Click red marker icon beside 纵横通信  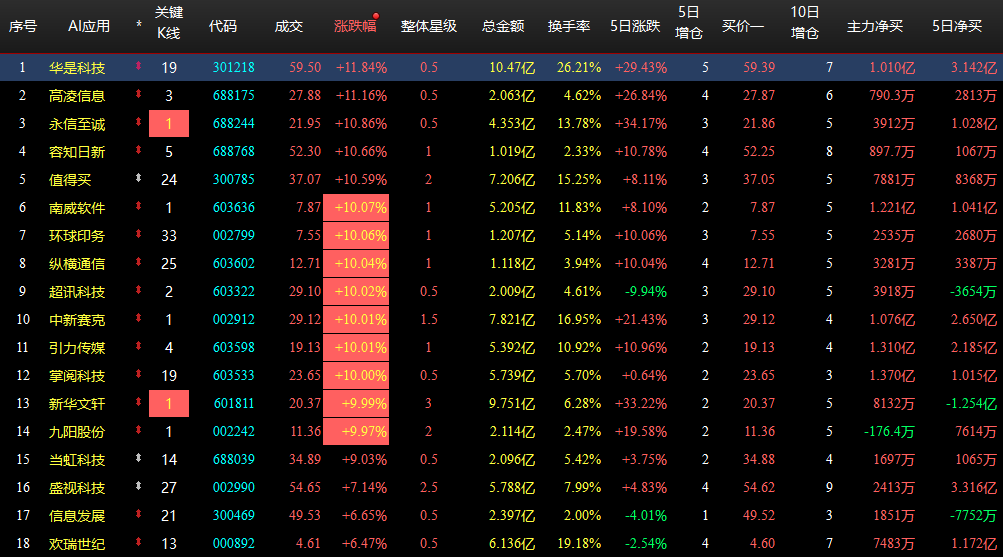click(x=138, y=262)
